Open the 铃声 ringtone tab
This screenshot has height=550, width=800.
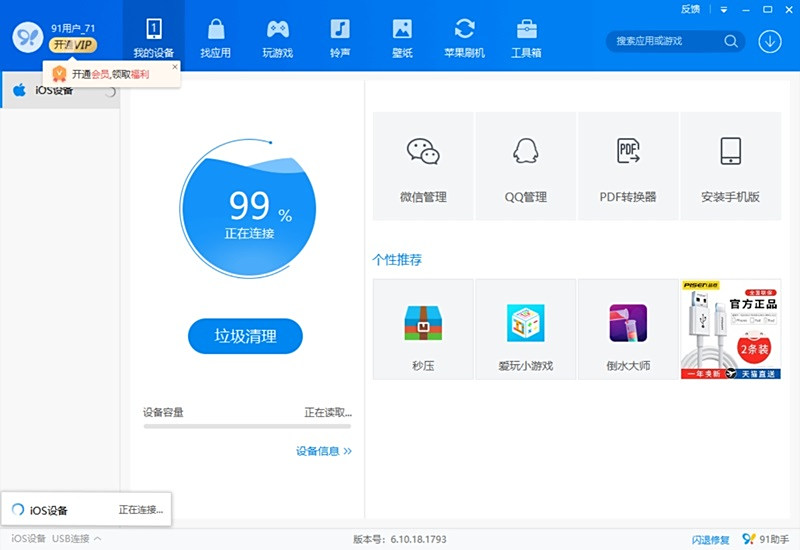[x=340, y=36]
